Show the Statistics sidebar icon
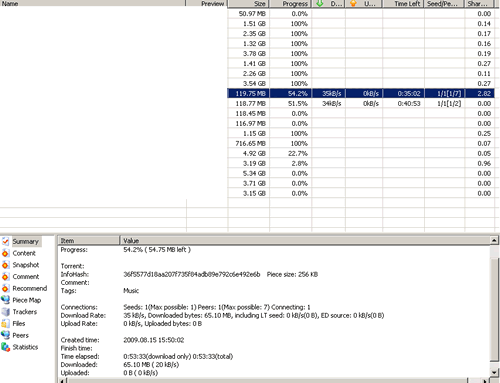500x383 pixels. [x=5, y=347]
